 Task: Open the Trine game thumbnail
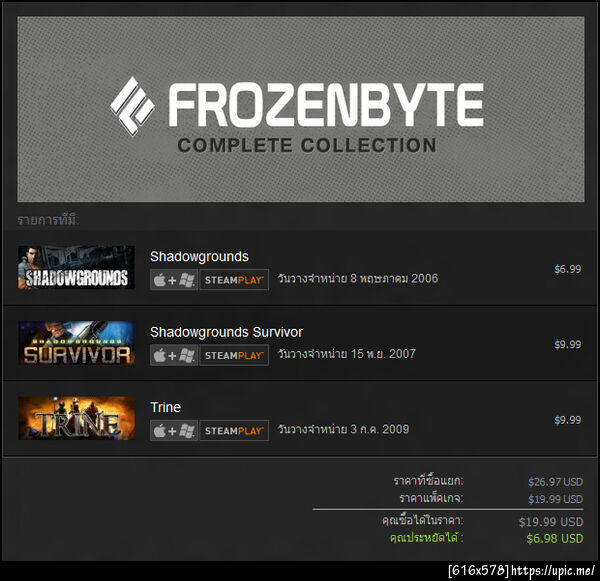coord(76,418)
